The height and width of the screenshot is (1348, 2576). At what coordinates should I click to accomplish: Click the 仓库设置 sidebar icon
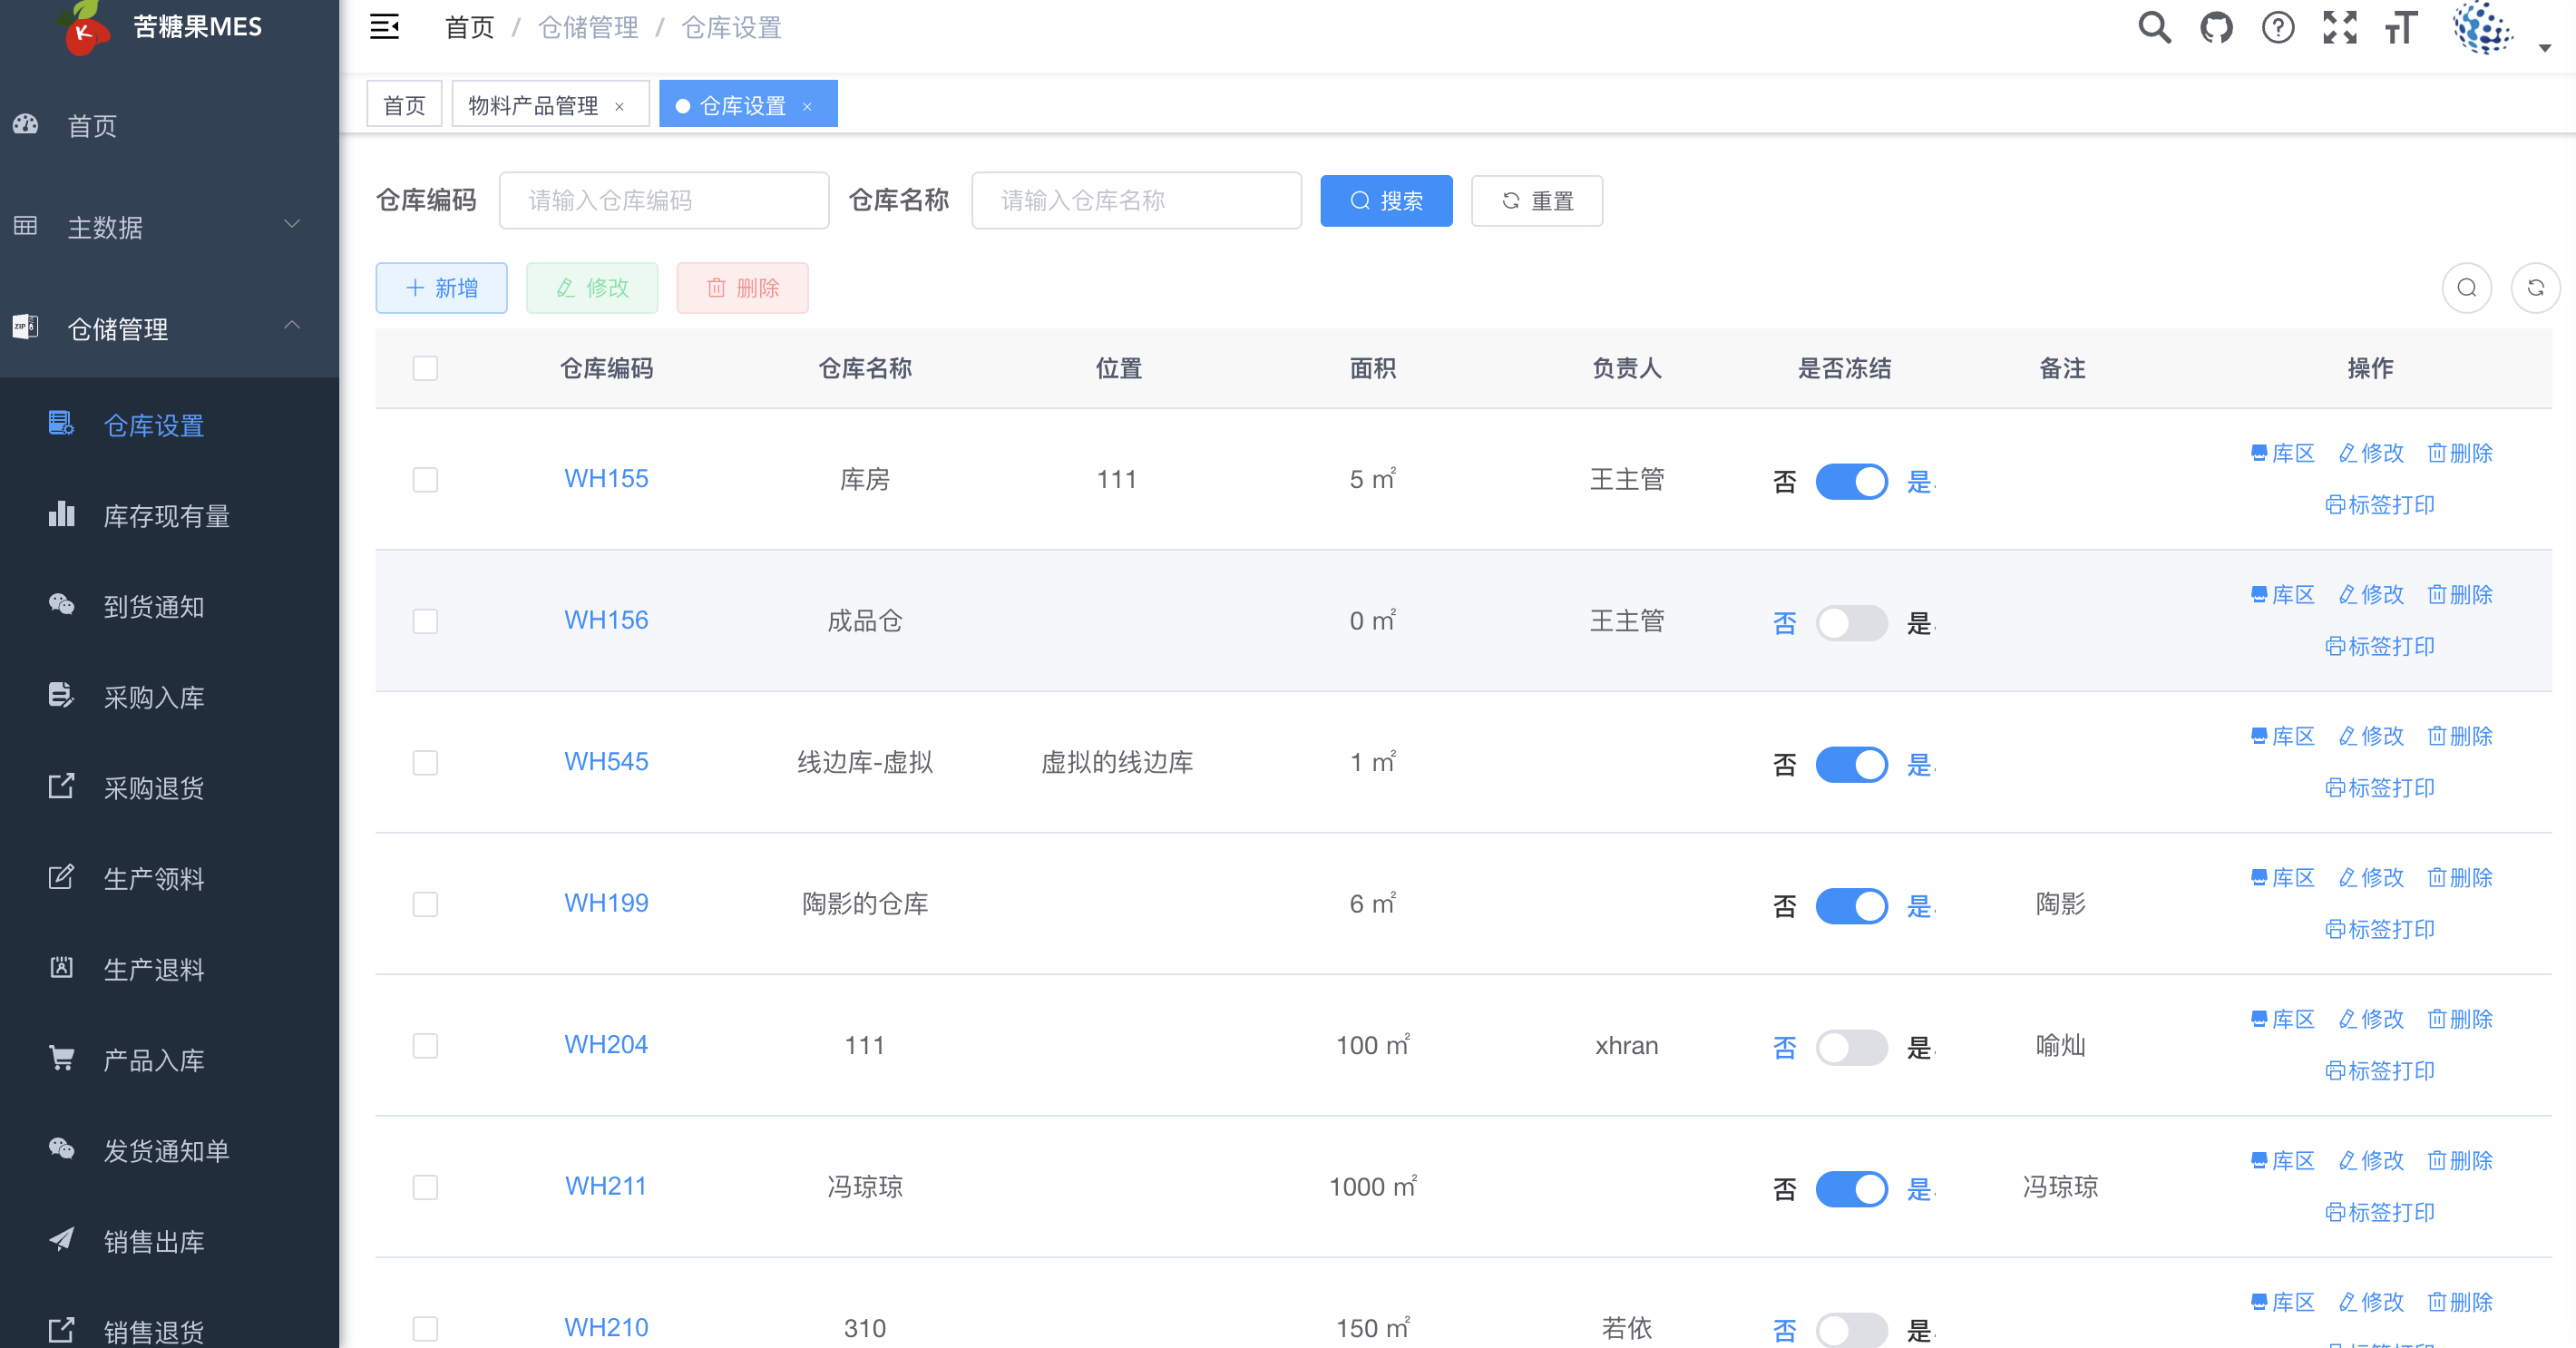tap(62, 424)
